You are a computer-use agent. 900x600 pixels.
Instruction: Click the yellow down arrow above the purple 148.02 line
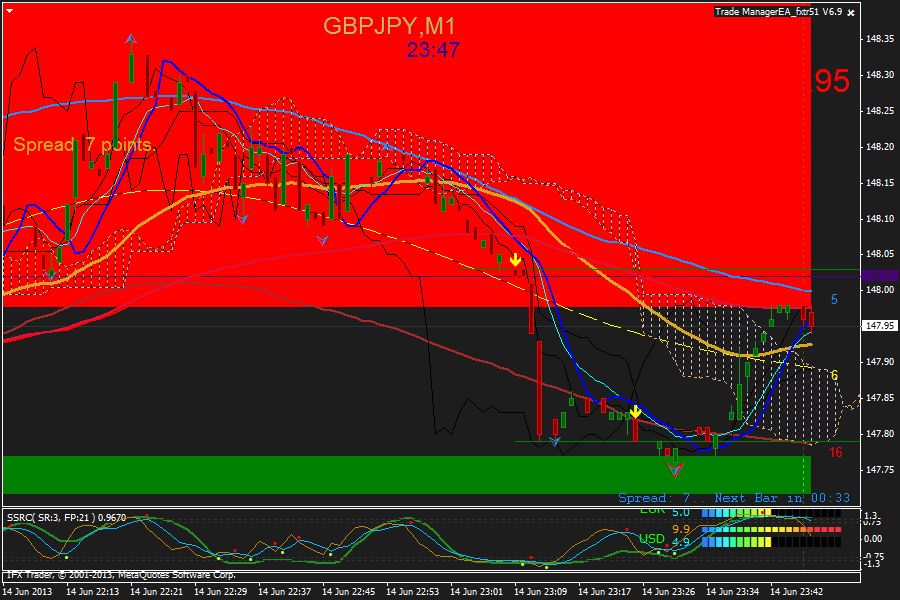[515, 260]
